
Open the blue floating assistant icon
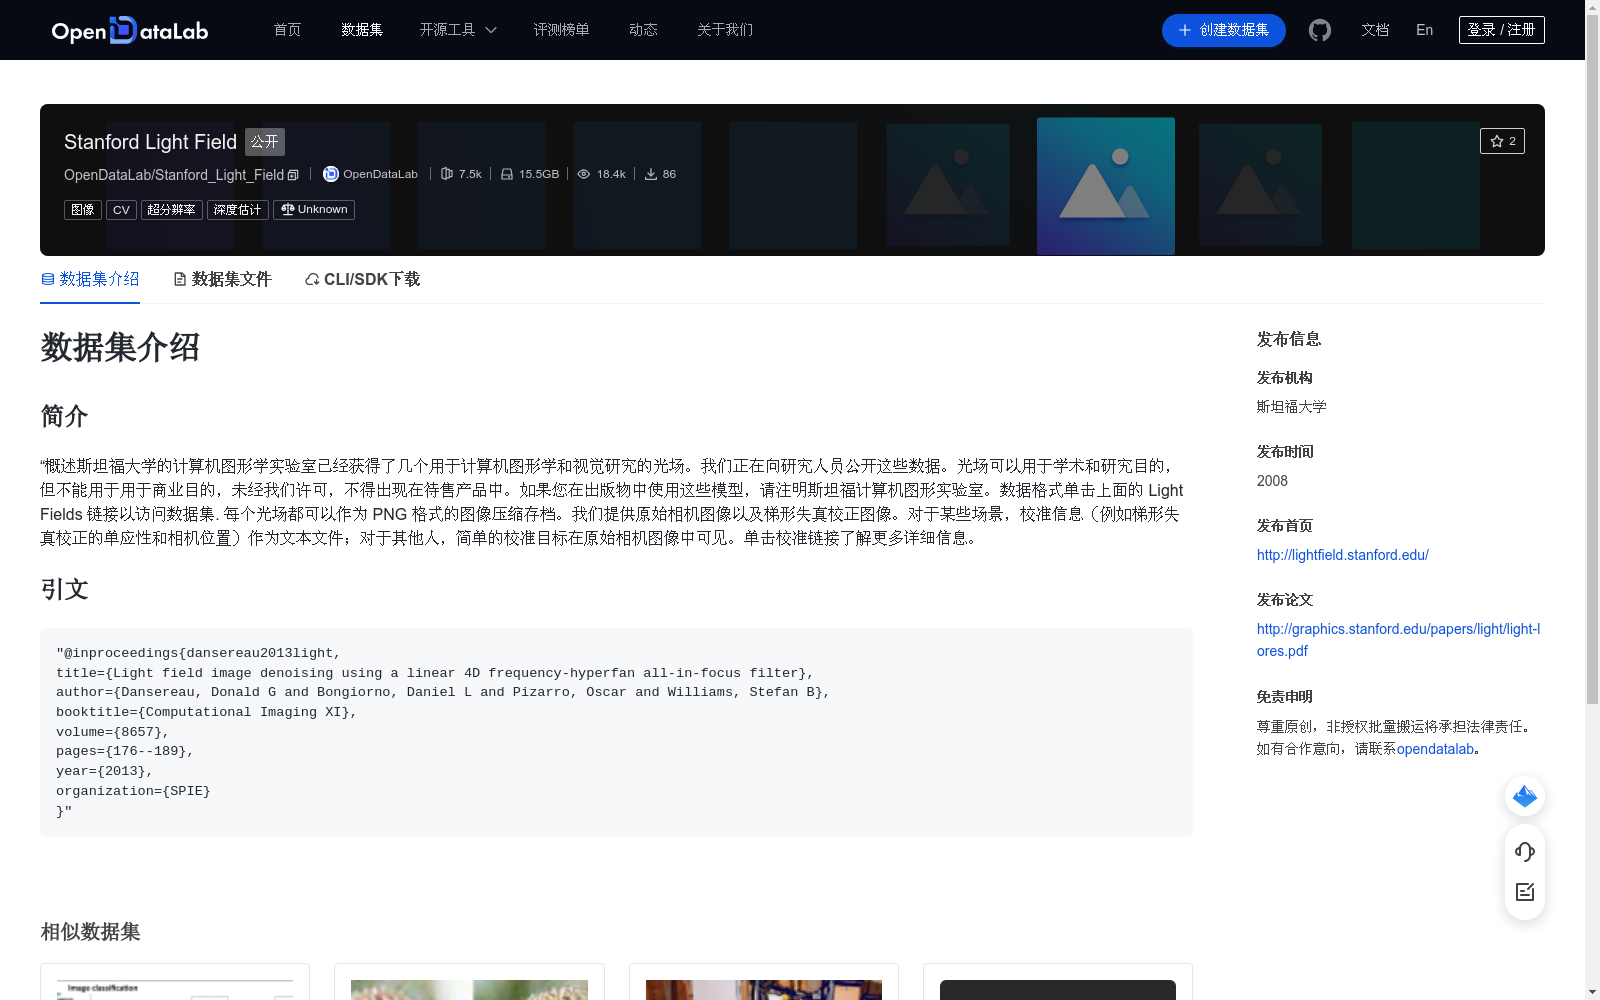(1525, 796)
